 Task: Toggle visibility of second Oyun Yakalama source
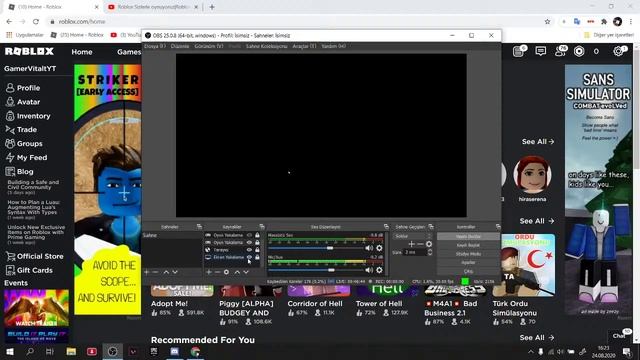(x=249, y=242)
